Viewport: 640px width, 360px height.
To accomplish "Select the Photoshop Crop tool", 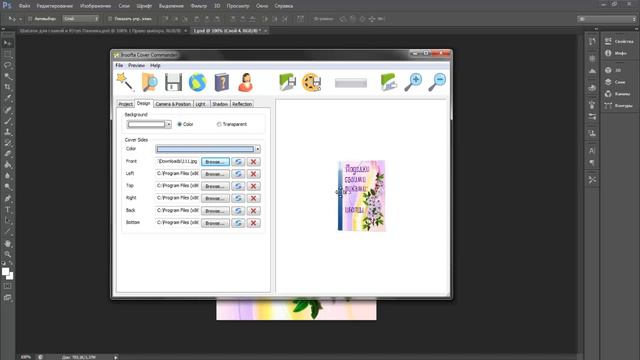I will pyautogui.click(x=7, y=87).
